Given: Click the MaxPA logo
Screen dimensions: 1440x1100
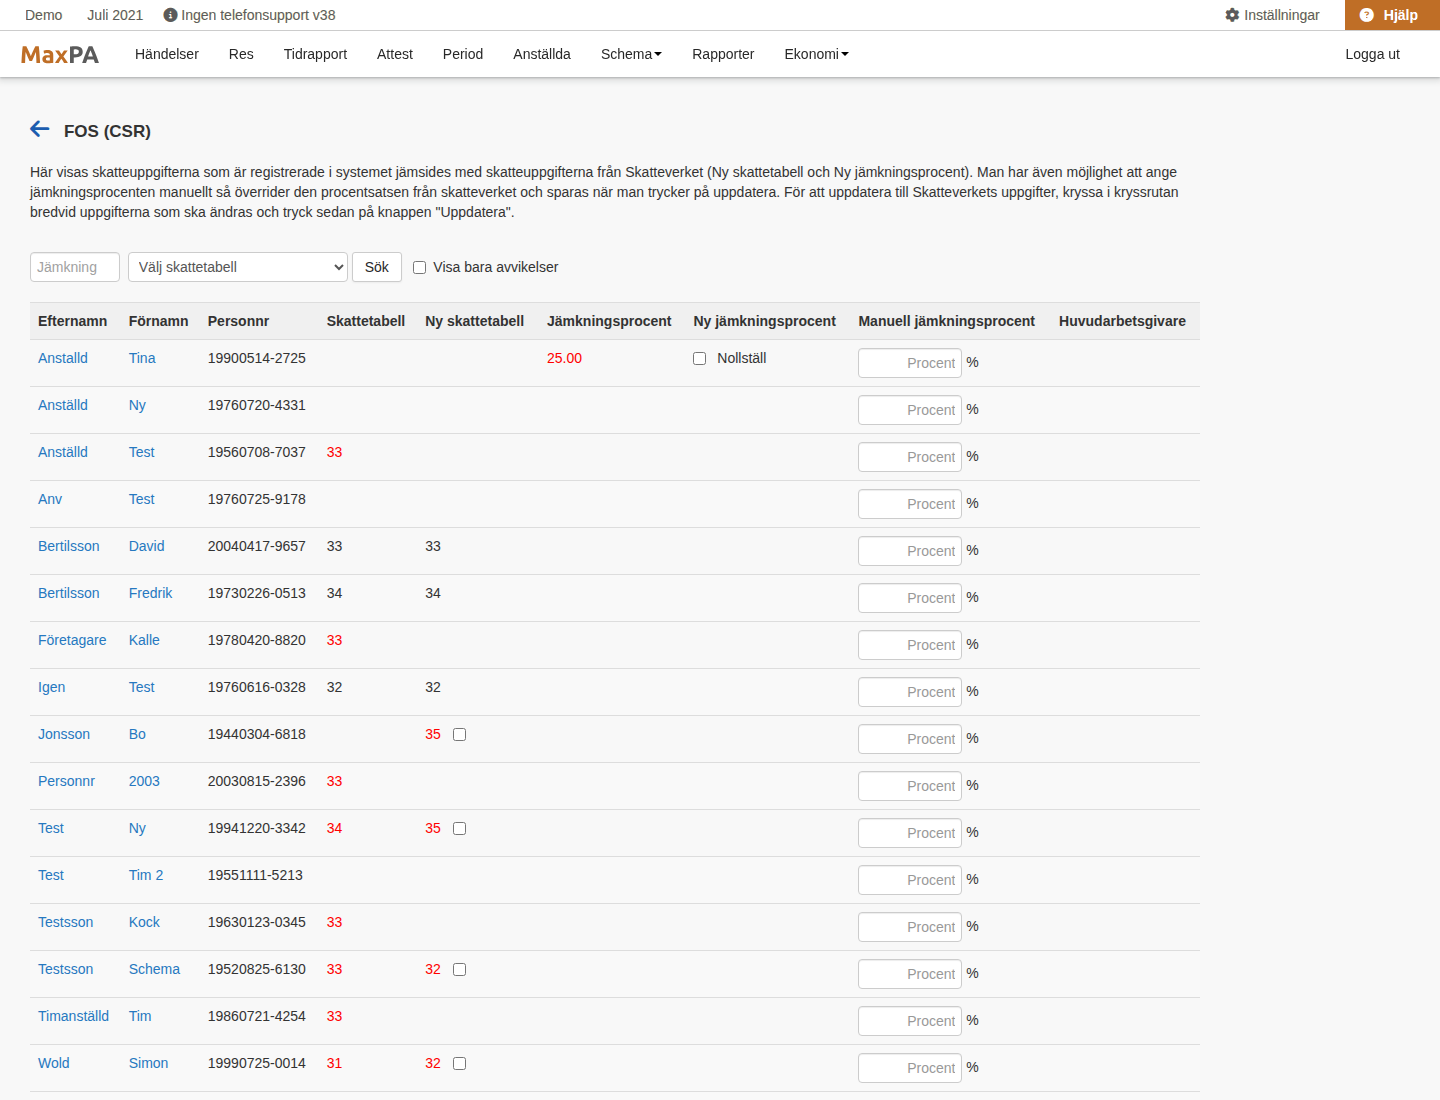Looking at the screenshot, I should coord(60,55).
